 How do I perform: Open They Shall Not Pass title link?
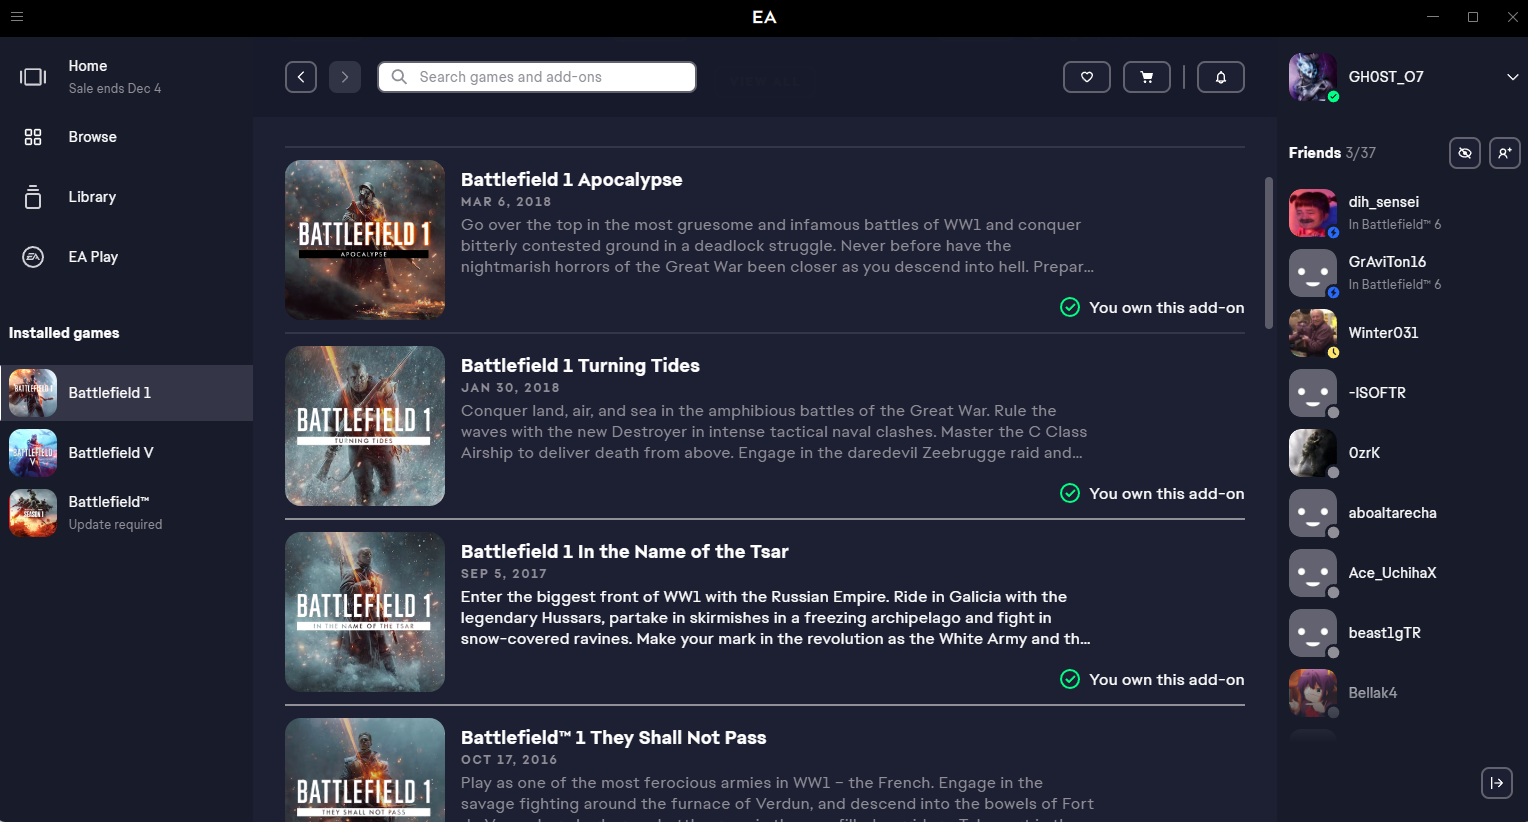[x=613, y=738]
